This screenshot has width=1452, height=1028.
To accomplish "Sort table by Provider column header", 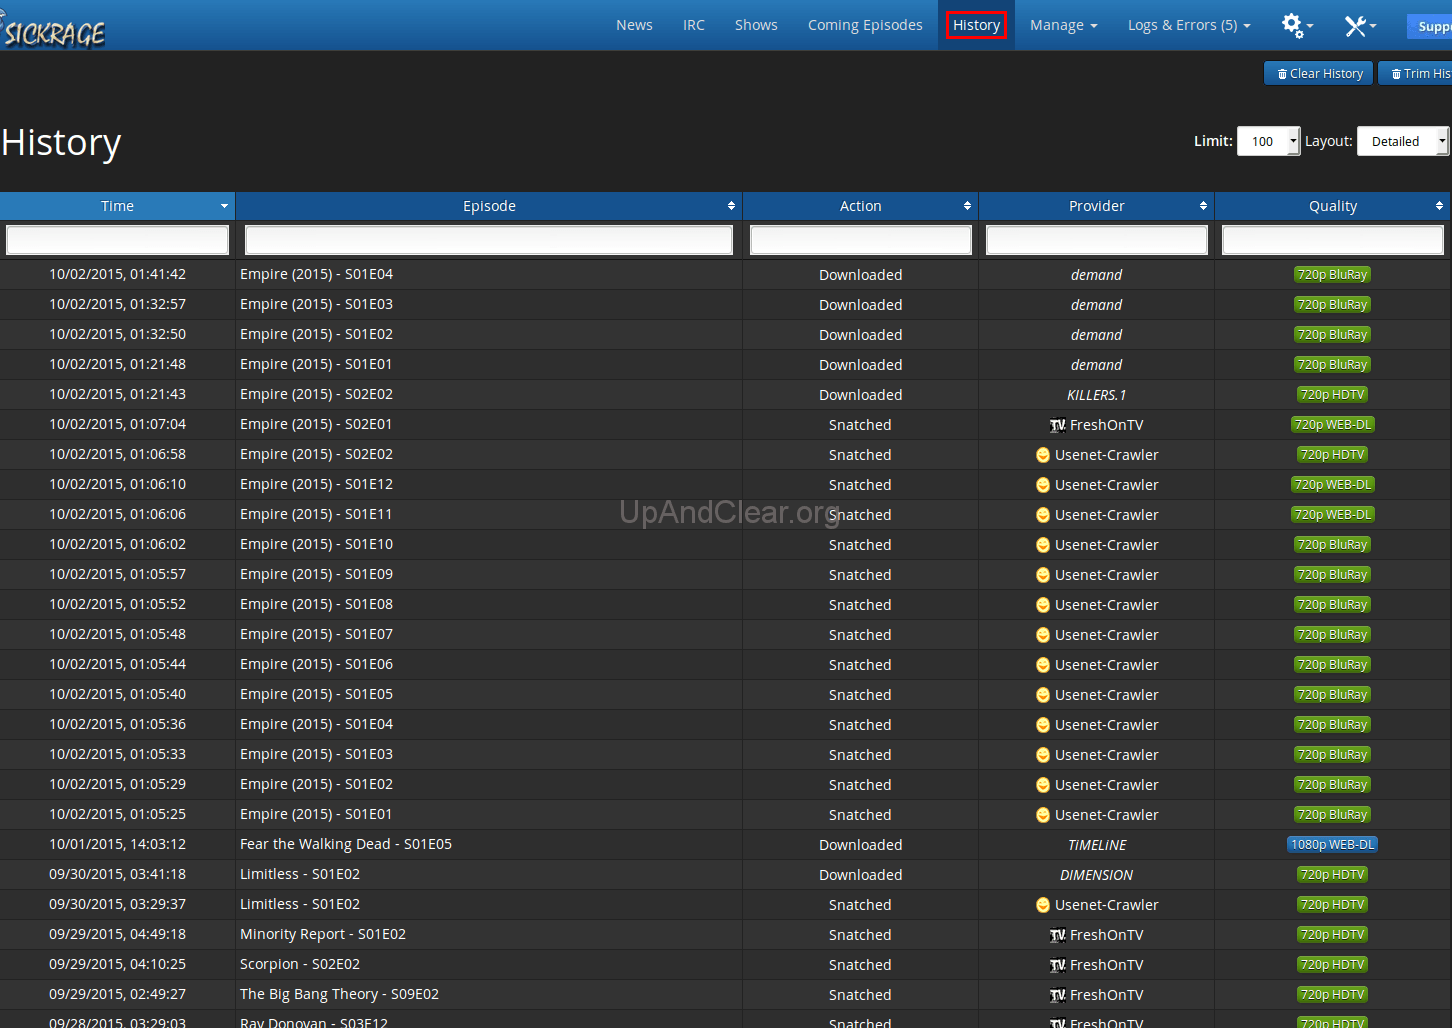I will pos(1097,206).
